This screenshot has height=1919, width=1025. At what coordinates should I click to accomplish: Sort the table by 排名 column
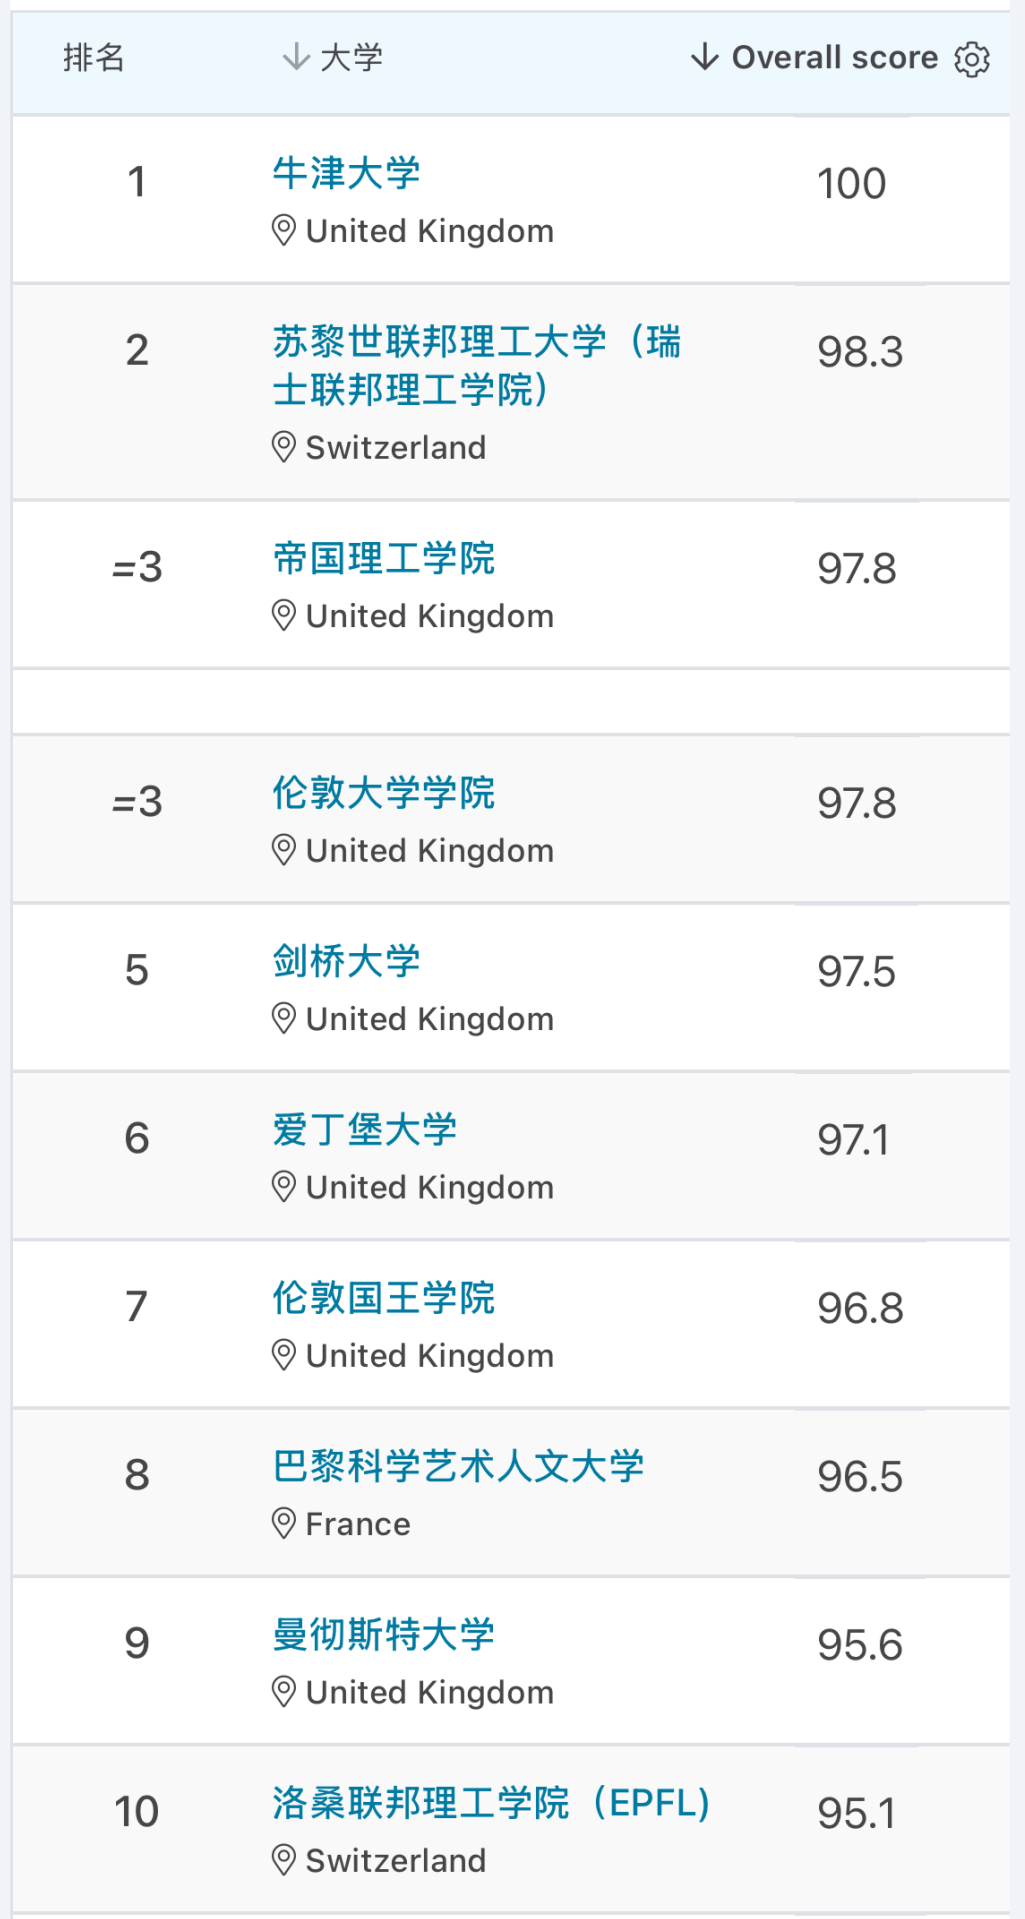coord(94,58)
